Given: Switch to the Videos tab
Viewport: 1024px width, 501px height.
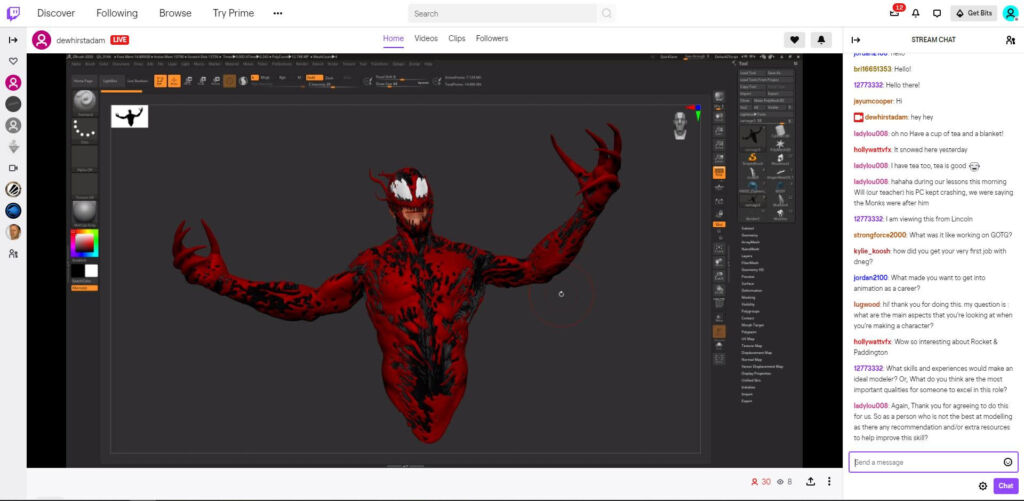Looking at the screenshot, I should tap(426, 39).
